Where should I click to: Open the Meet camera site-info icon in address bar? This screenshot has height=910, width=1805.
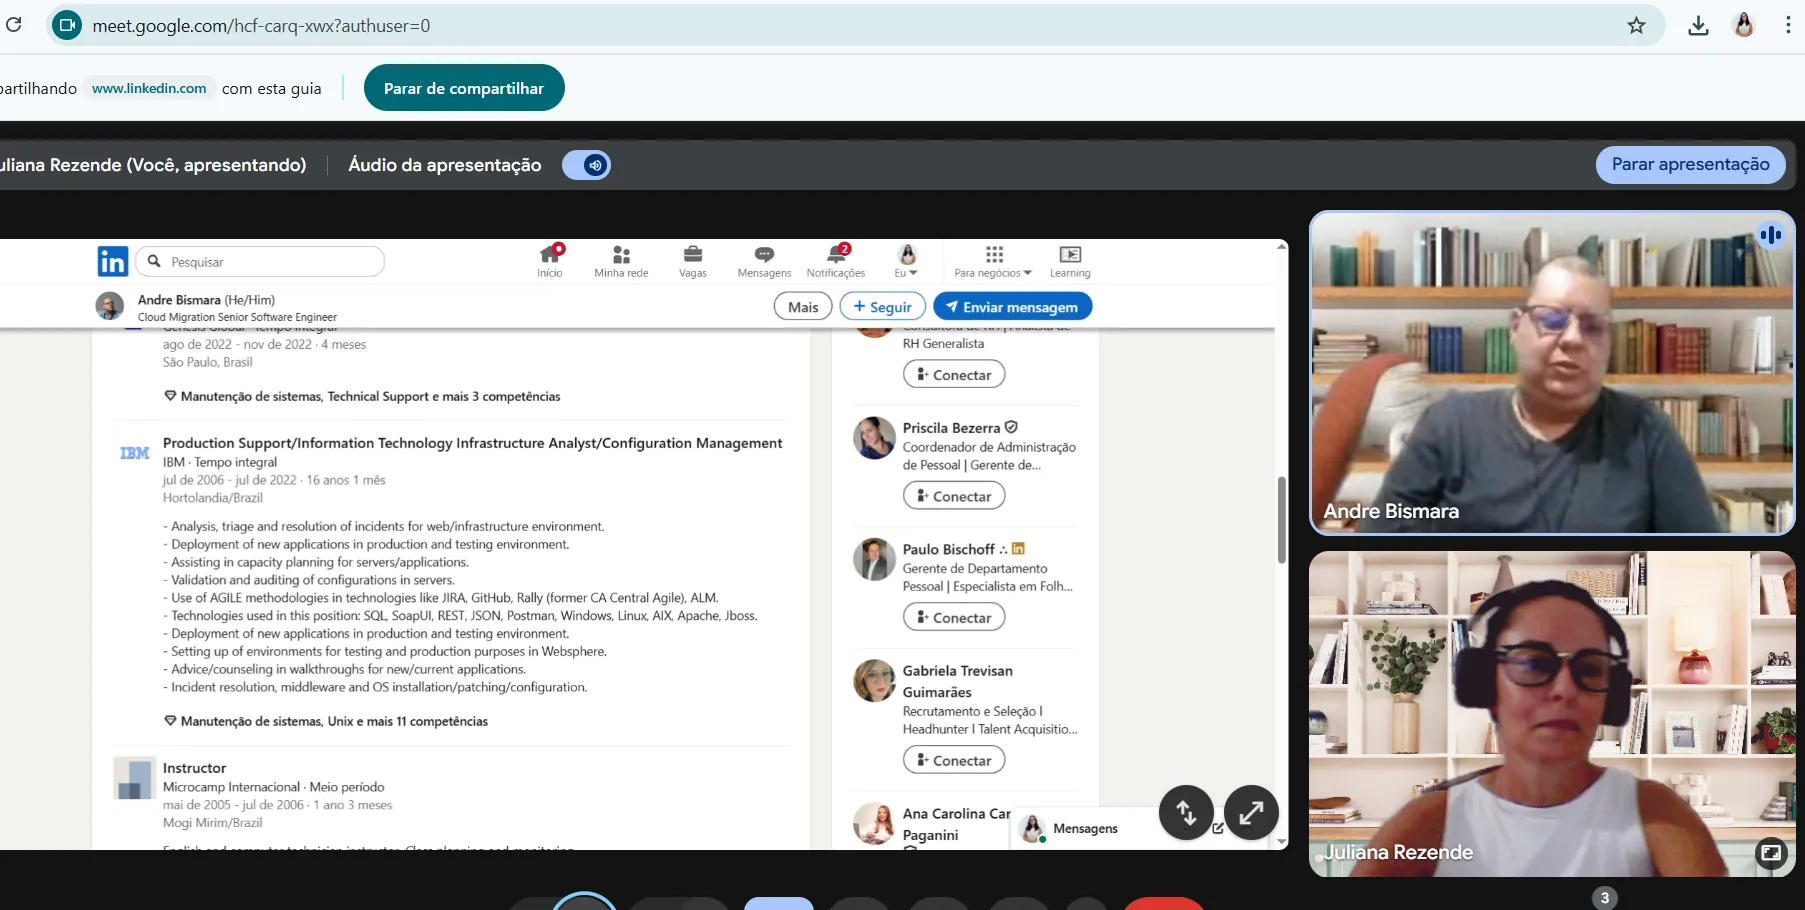67,26
